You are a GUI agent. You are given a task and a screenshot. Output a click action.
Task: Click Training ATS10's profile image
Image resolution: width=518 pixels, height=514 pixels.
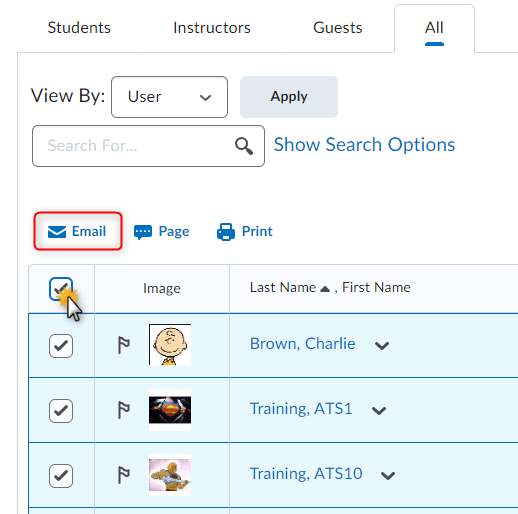click(170, 475)
